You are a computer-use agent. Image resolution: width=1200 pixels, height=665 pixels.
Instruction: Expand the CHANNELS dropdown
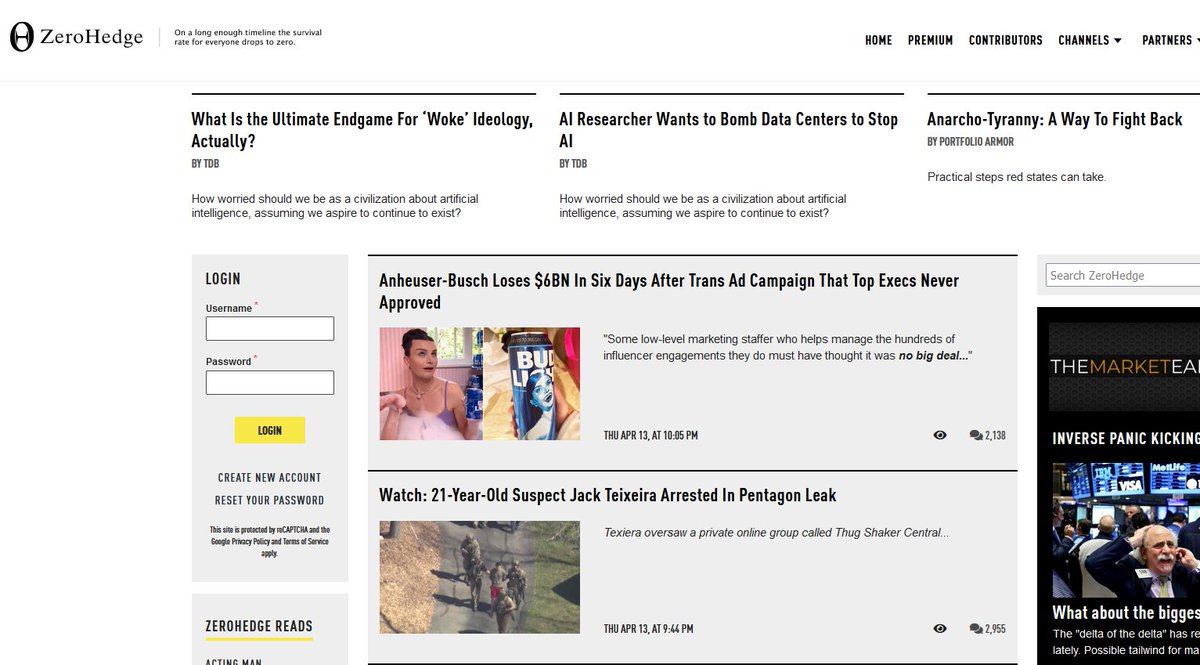pyautogui.click(x=1090, y=40)
